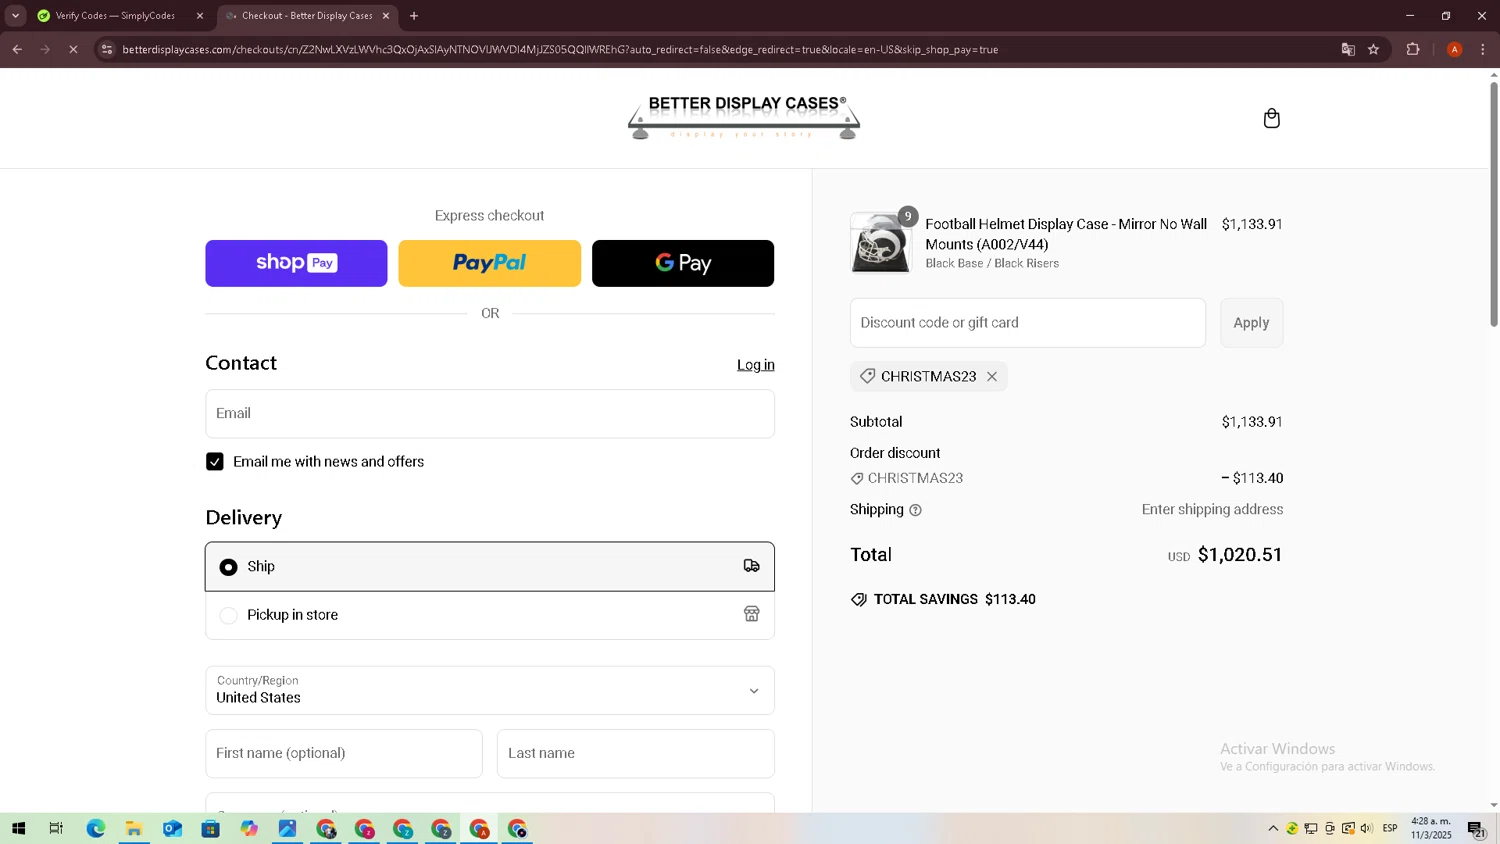Close the Checkout - Better Display Cases tab
Screen dimensions: 1500x844
386,16
